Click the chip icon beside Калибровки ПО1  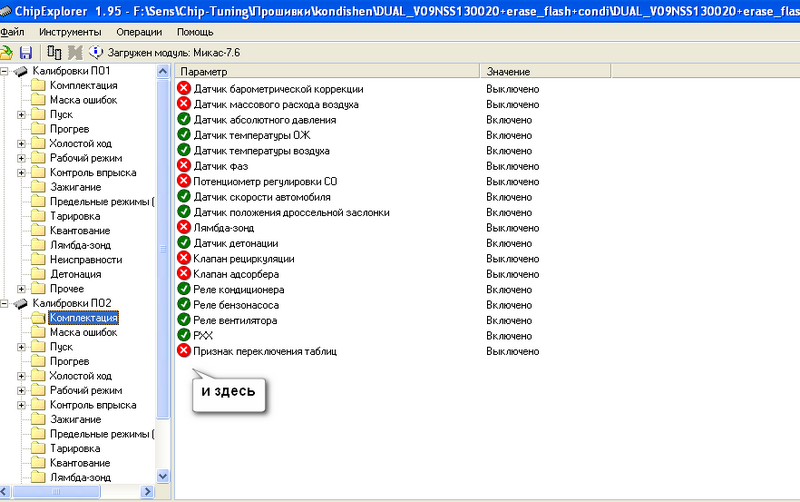[x=21, y=72]
